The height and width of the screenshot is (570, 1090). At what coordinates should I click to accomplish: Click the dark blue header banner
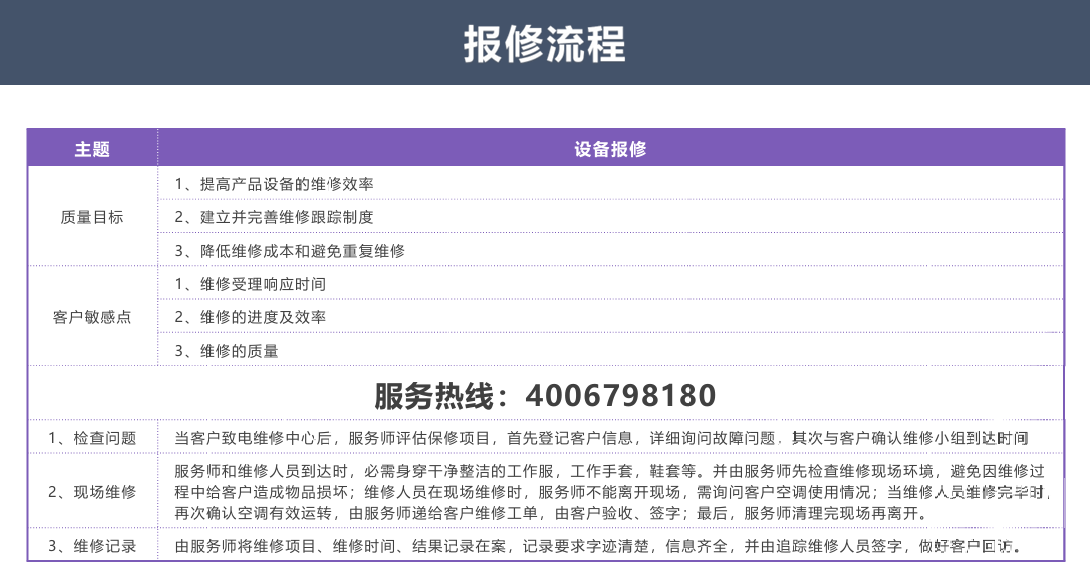coord(545,42)
